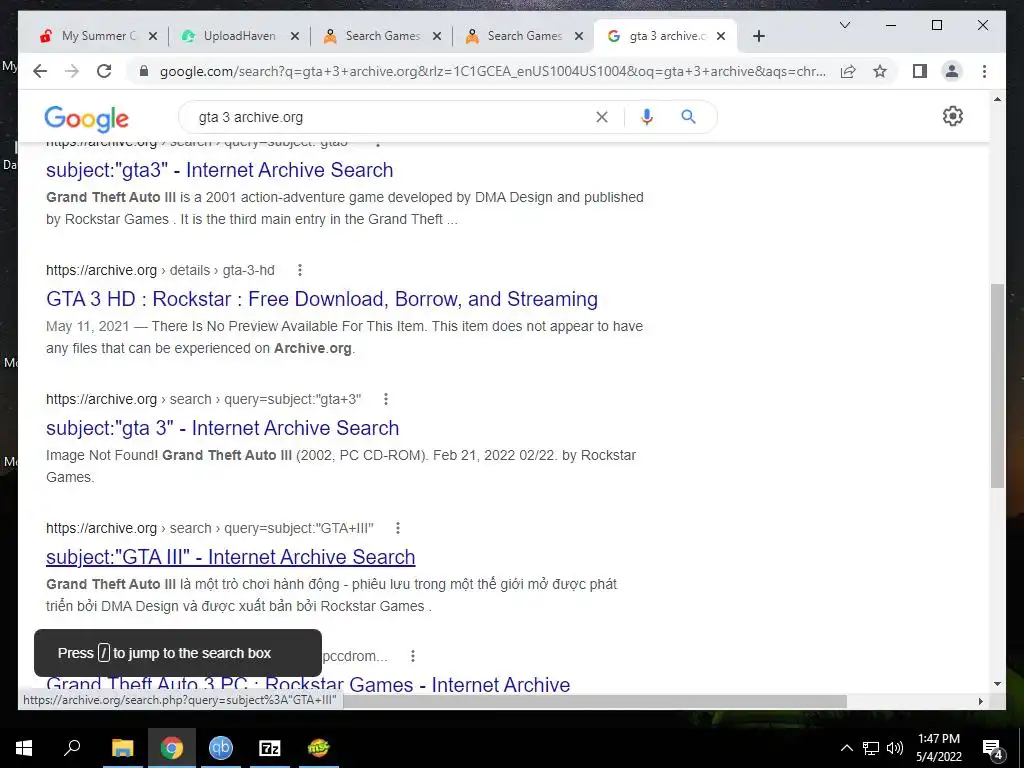Open subject:"gta3" Internet Archive Search link
This screenshot has width=1024, height=768.
tap(219, 170)
